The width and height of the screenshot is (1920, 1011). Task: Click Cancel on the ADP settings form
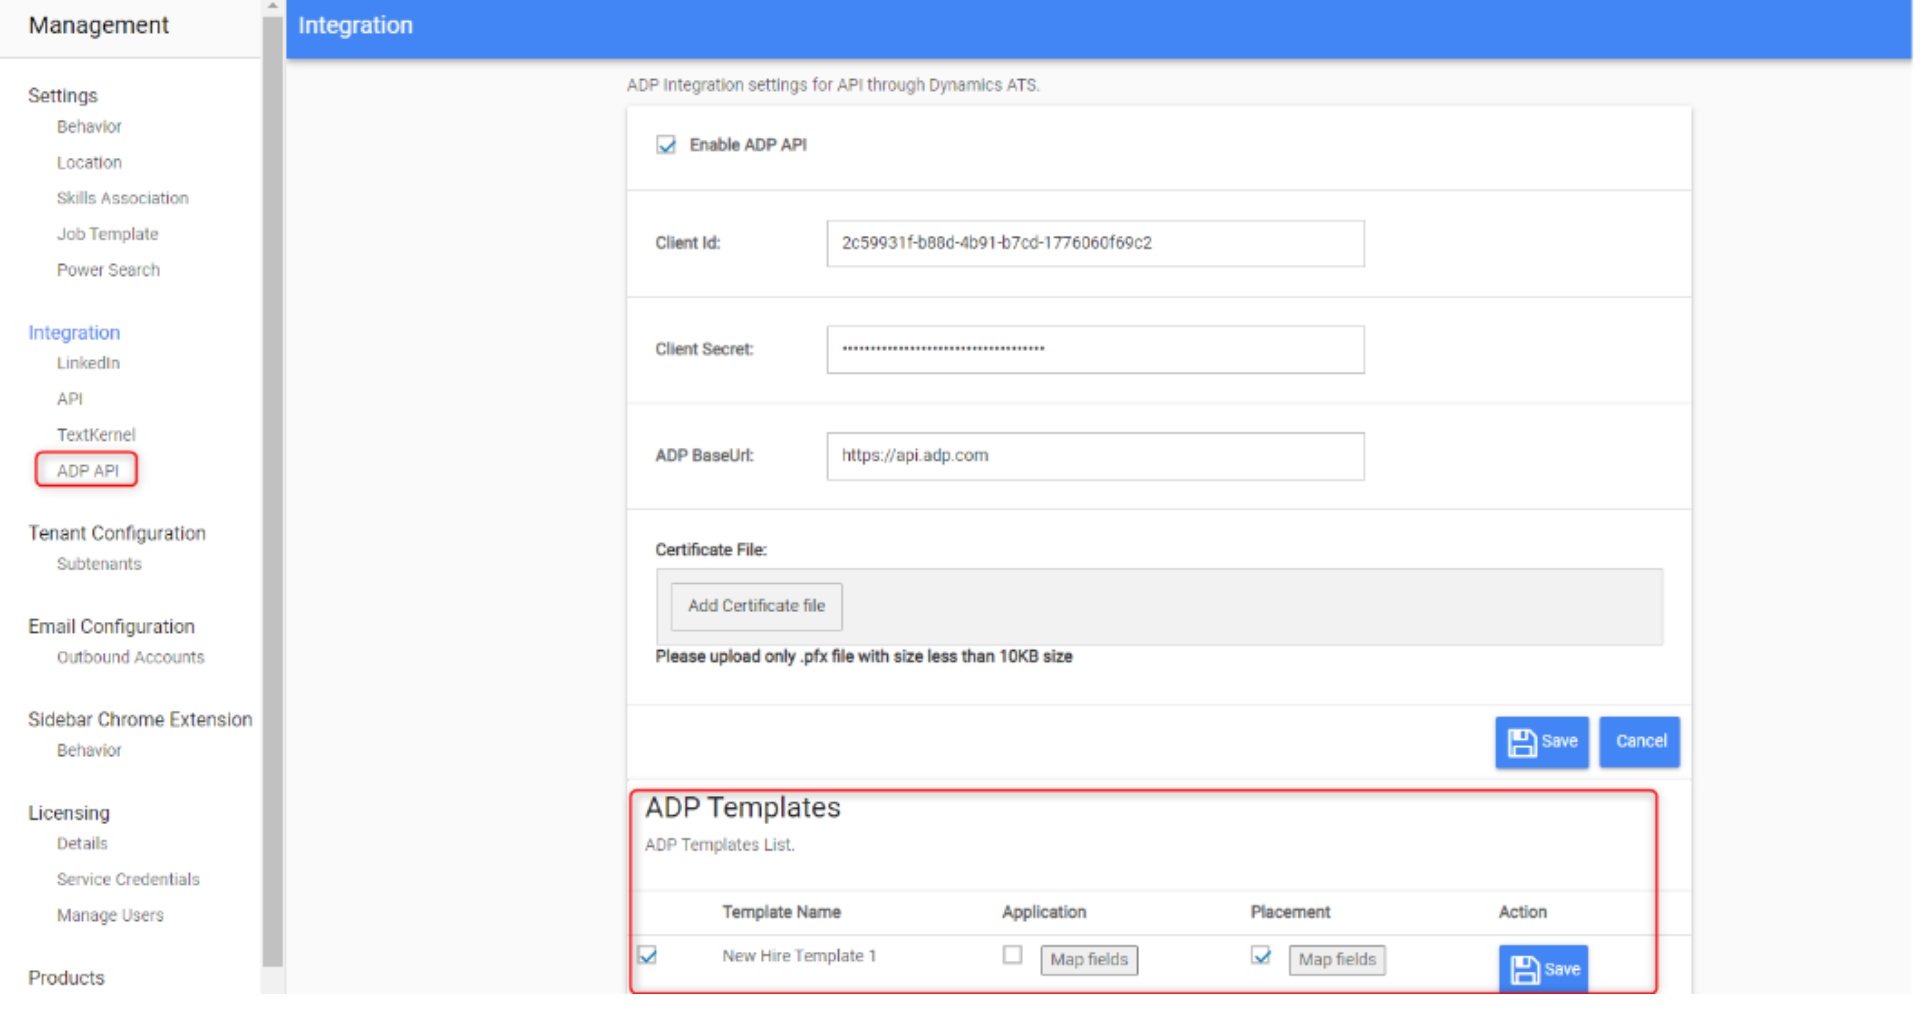[x=1640, y=742]
